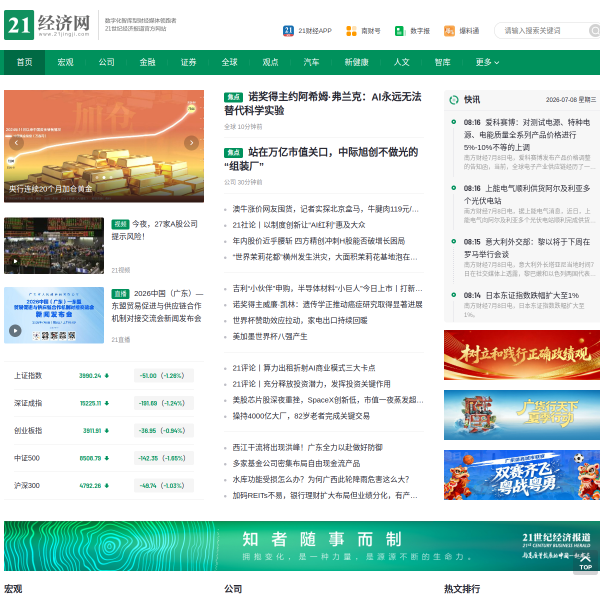600x600 pixels.
Task: Open the 南财号 icon link
Action: coord(363,31)
